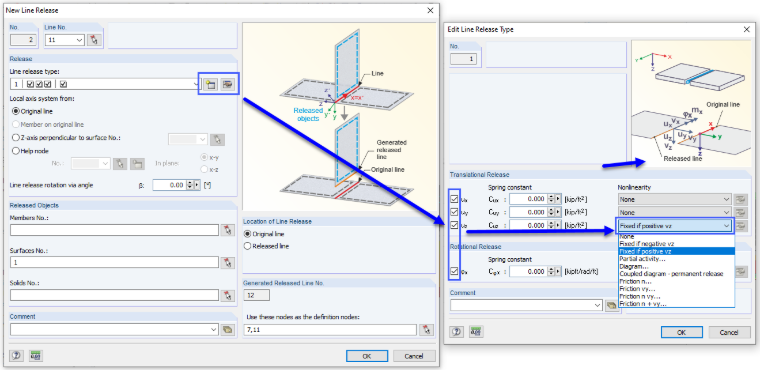
Task: Pick definition nodes graphically
Action: [x=427, y=330]
